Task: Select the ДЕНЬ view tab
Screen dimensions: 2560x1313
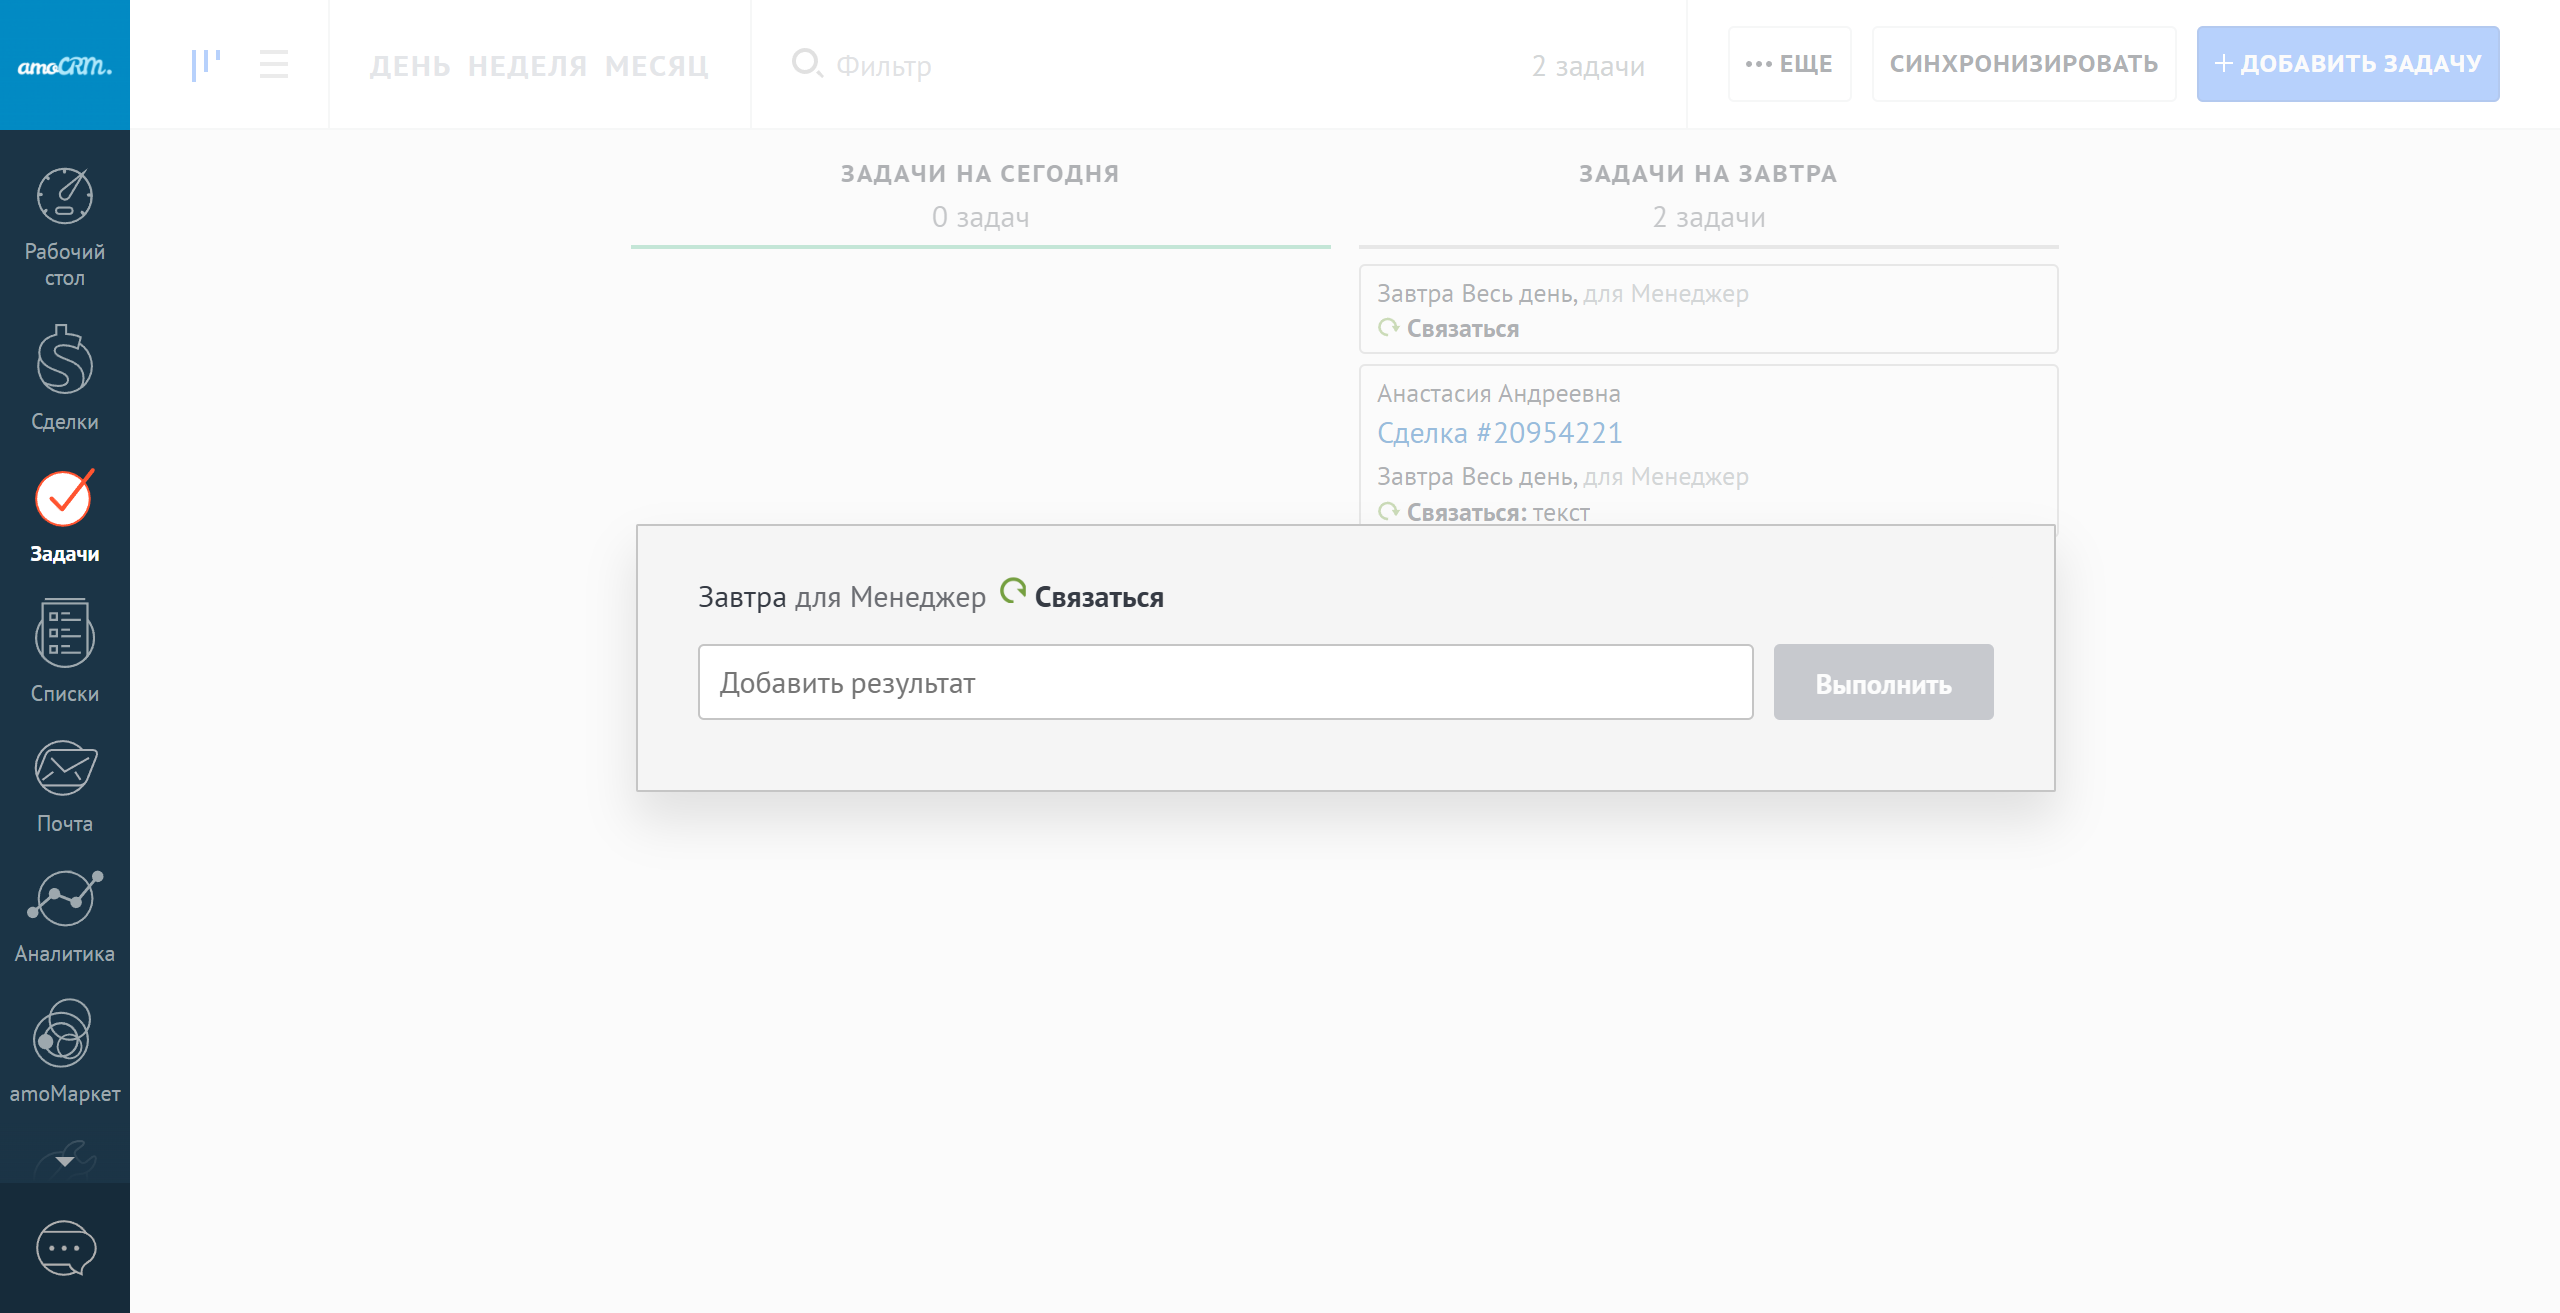Action: [x=410, y=66]
